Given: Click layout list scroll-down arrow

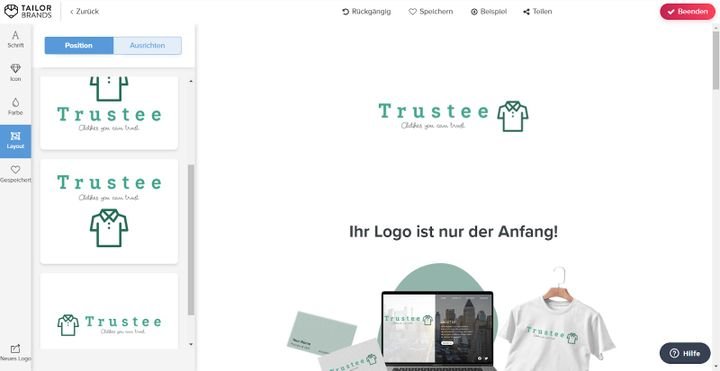Looking at the screenshot, I should tap(191, 344).
